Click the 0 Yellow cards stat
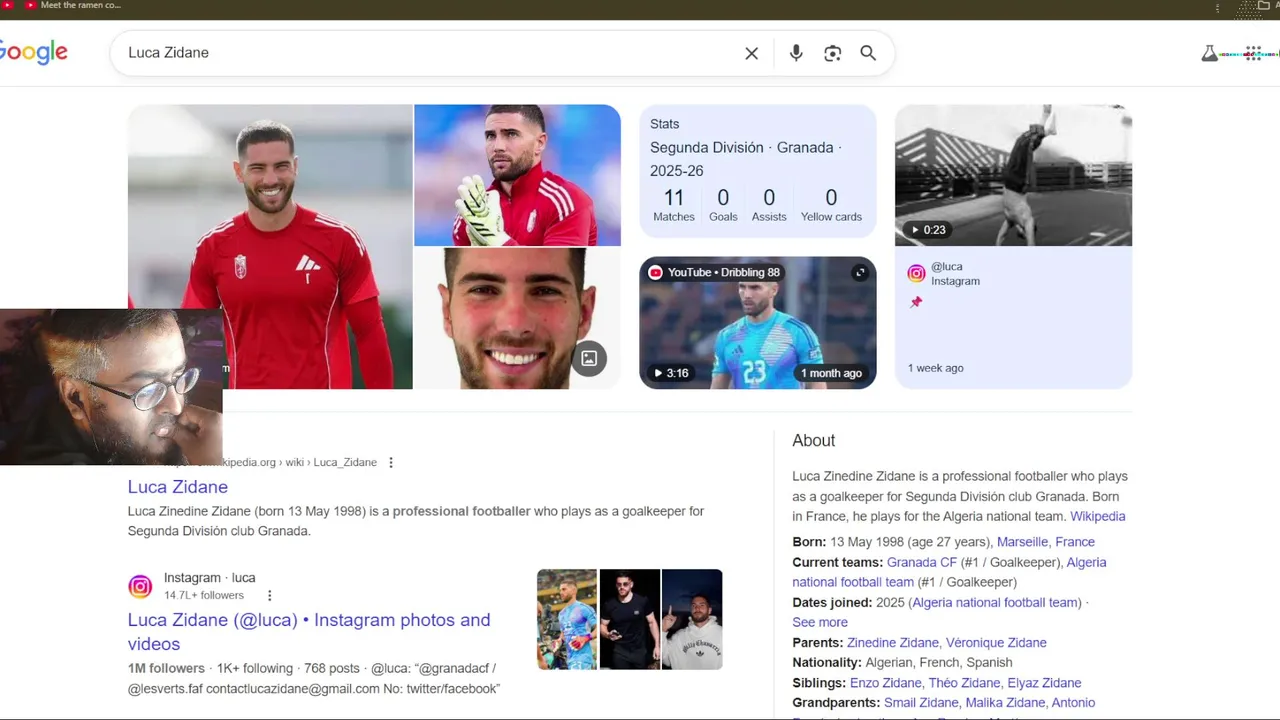Screen dimensions: 1280x720 [831, 204]
